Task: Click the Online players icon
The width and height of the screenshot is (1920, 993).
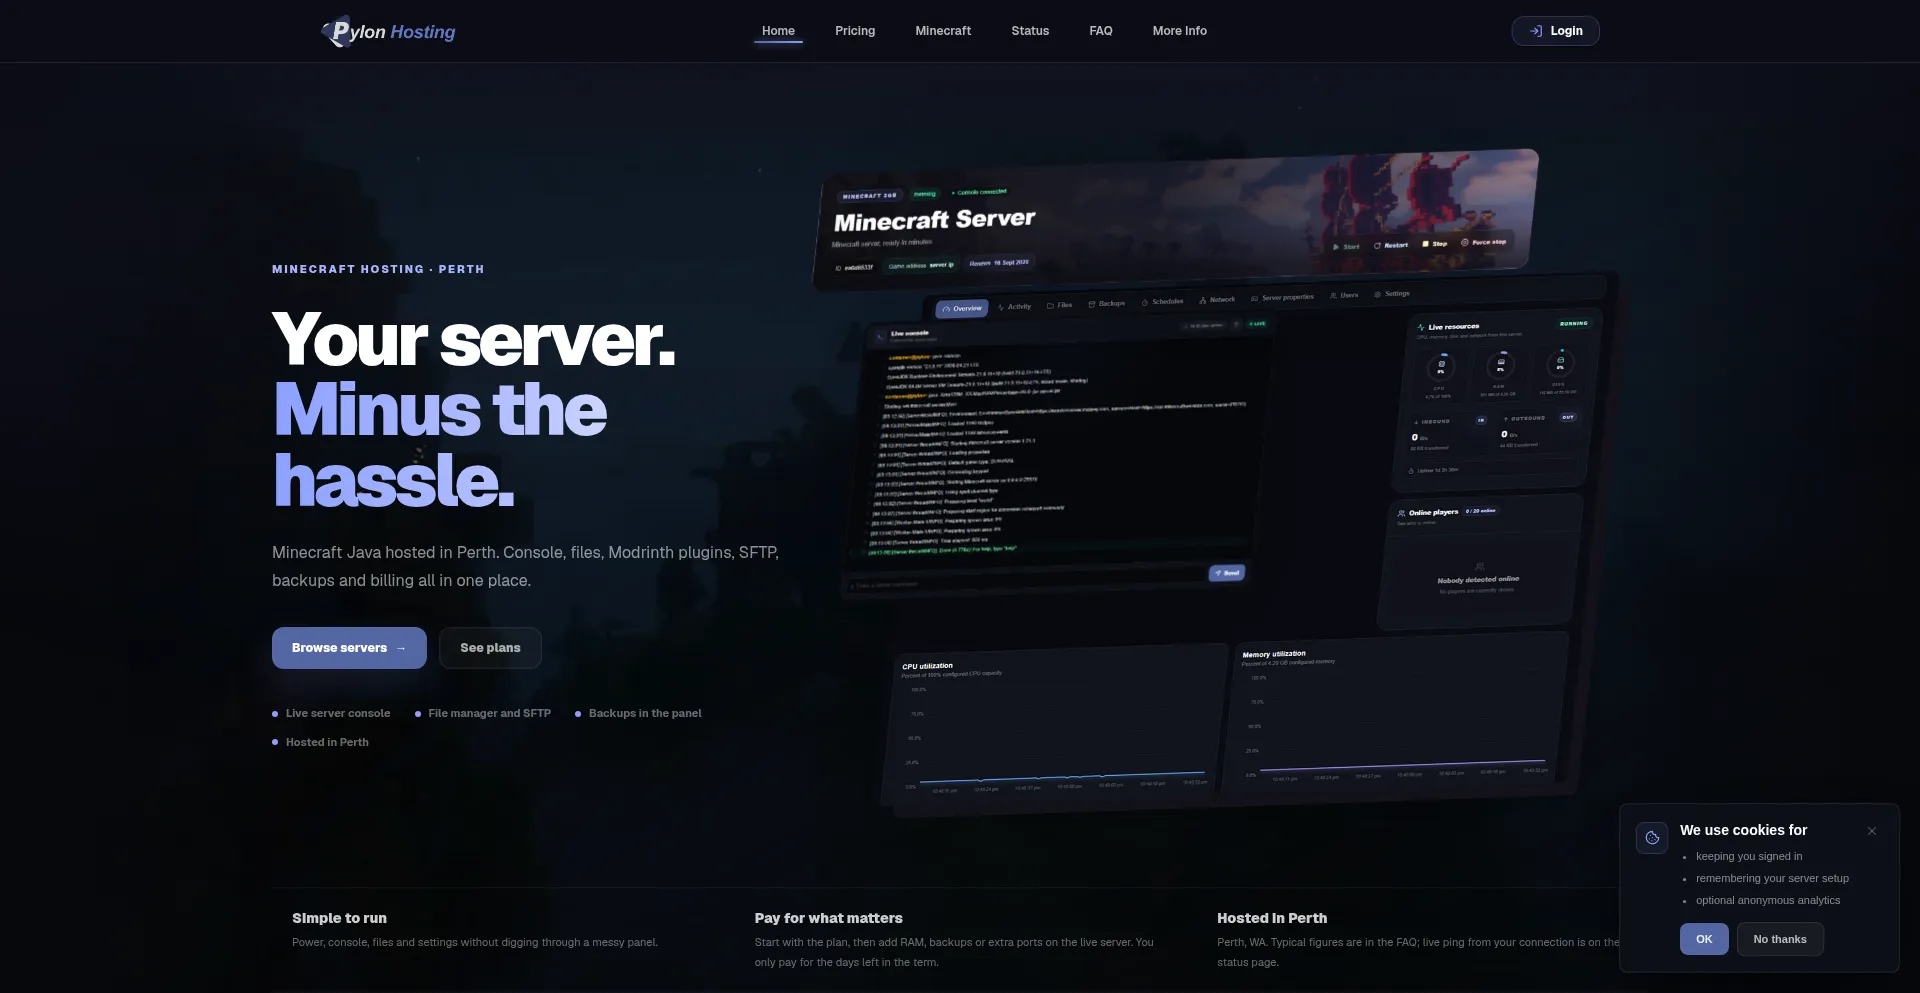Action: (1401, 513)
